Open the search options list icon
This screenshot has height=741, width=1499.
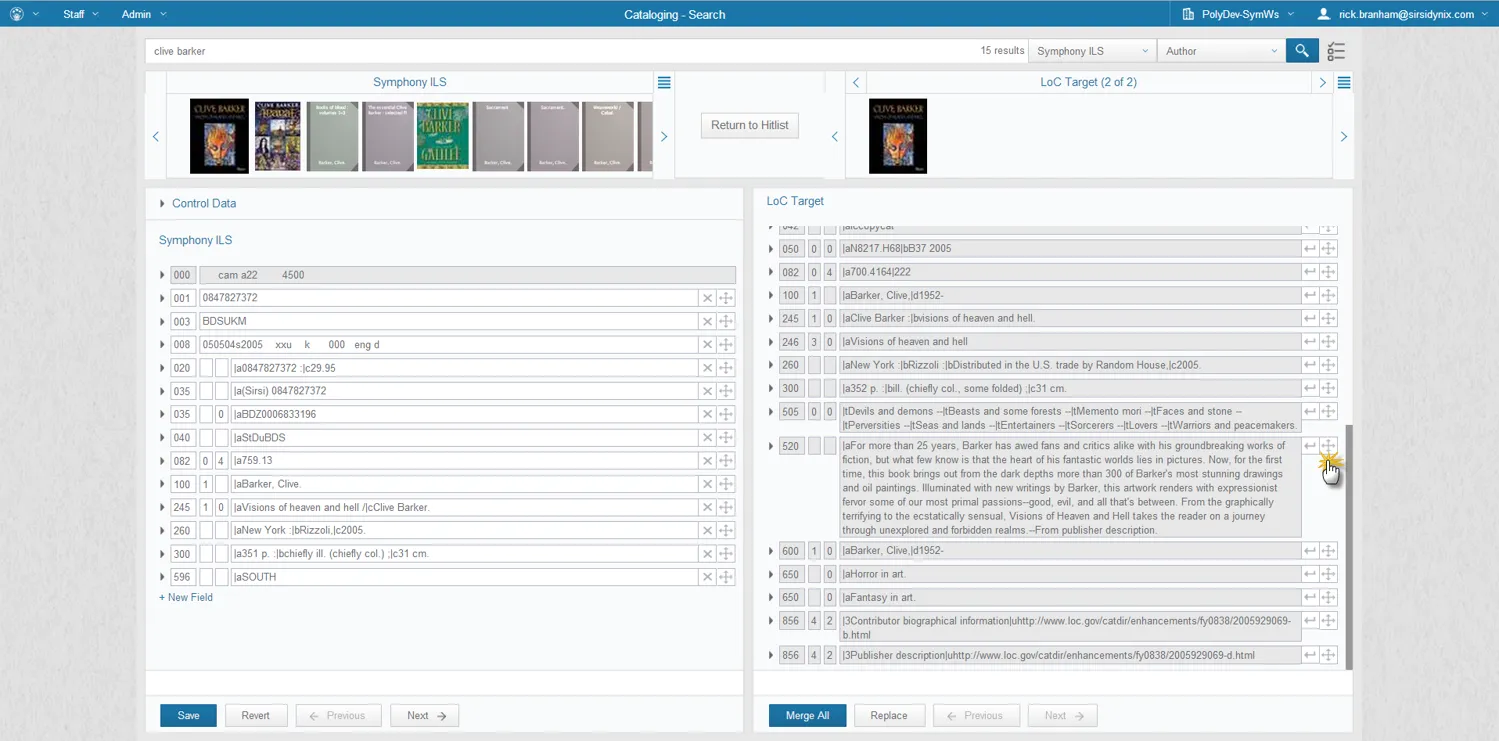coord(1336,51)
